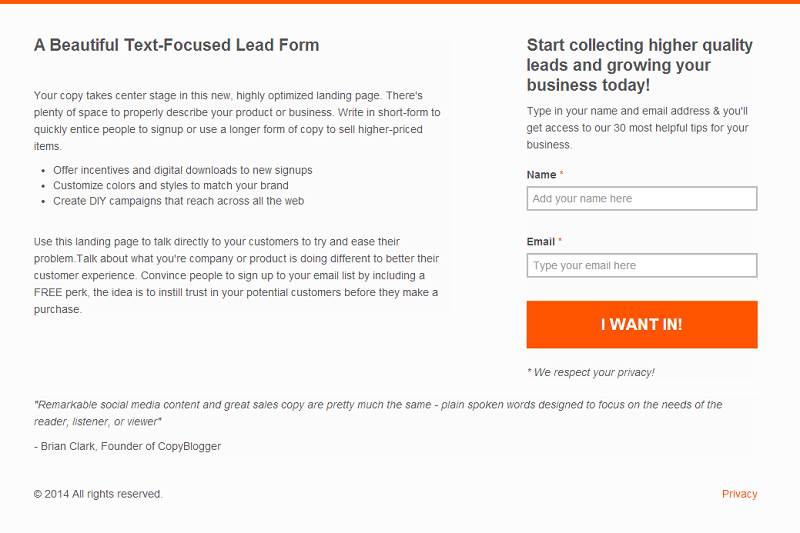Viewport: 800px width, 533px height.
Task: Click the orange bar at page top
Action: coord(400,2)
